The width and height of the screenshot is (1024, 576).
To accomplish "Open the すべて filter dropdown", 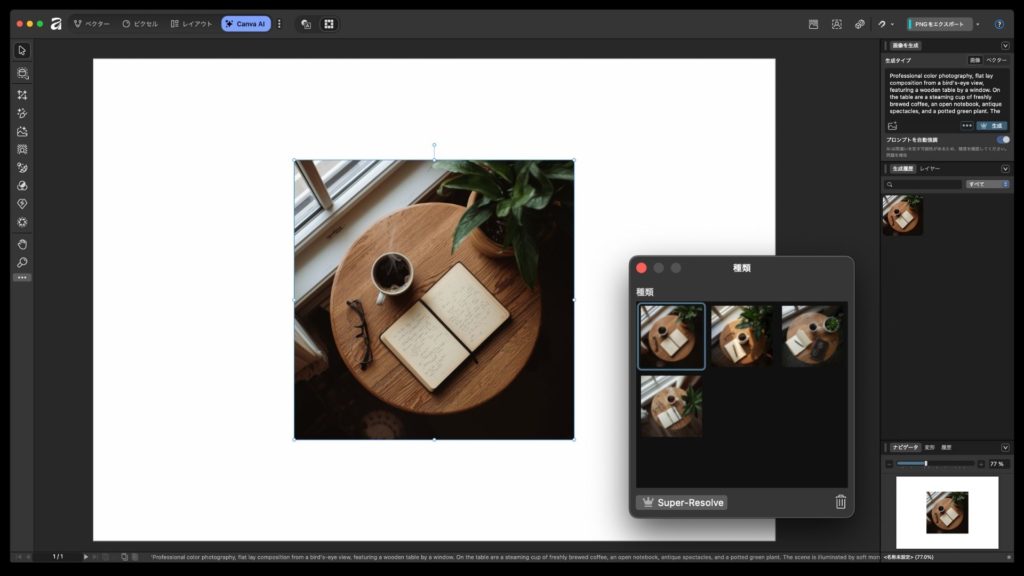I will [x=988, y=184].
